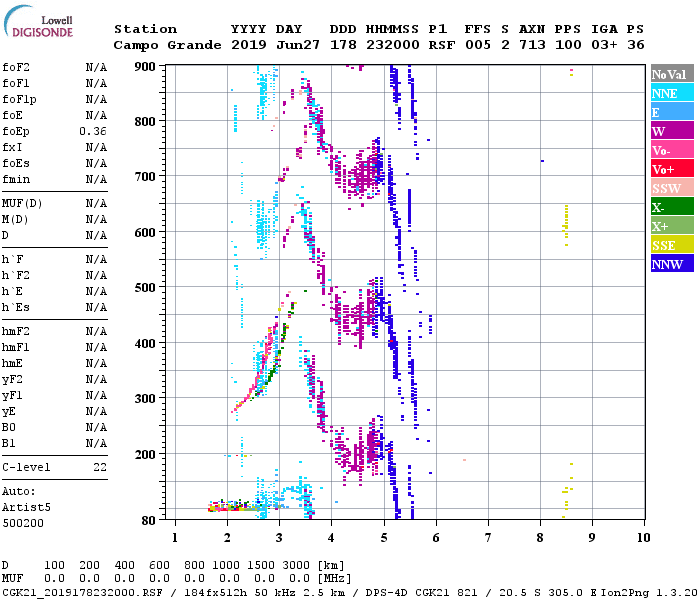
Task: Click the foEp parameter label
Action: [x=16, y=132]
